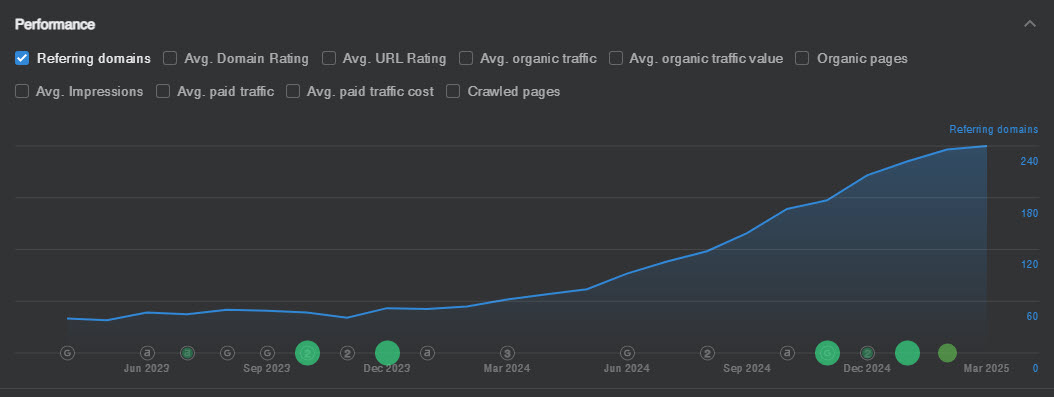Enable the Avg. URL Rating checkbox
The width and height of the screenshot is (1054, 397).
(x=329, y=58)
